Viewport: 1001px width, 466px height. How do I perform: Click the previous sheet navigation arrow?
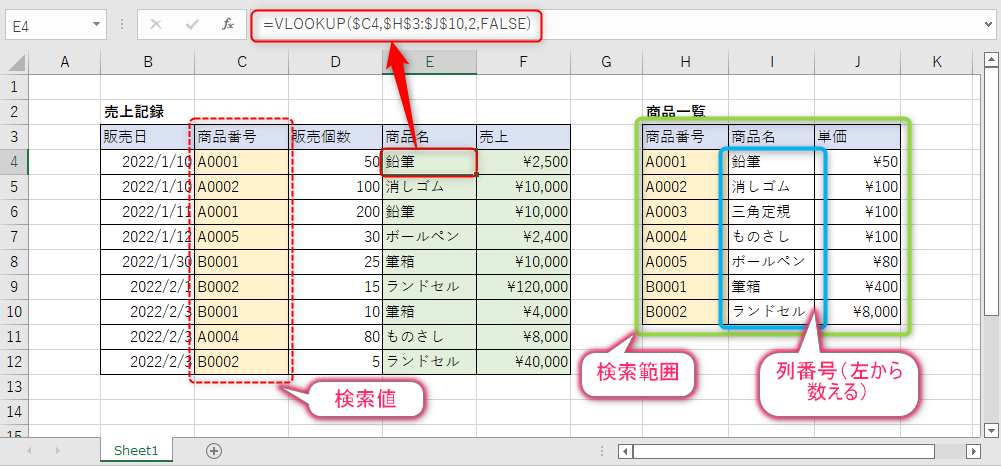click(x=30, y=451)
